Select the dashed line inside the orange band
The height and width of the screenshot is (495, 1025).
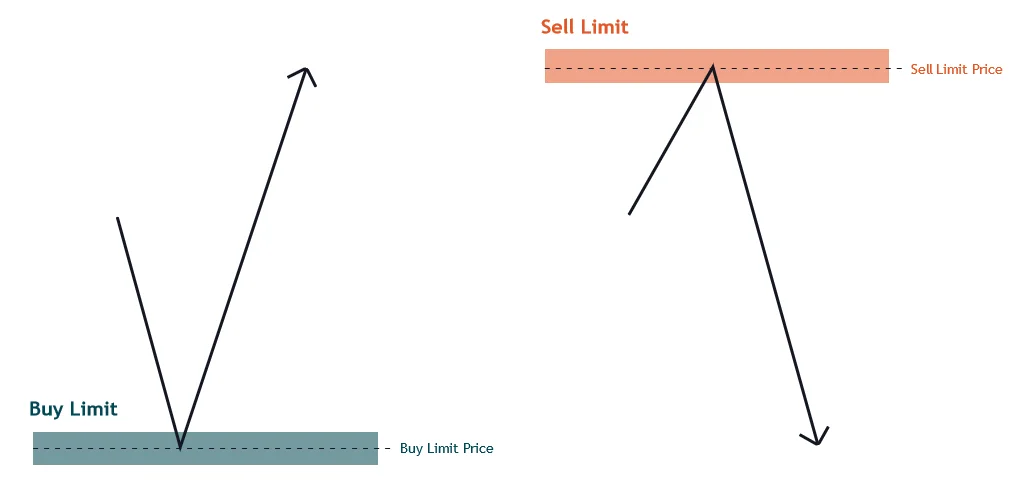pyautogui.click(x=716, y=68)
